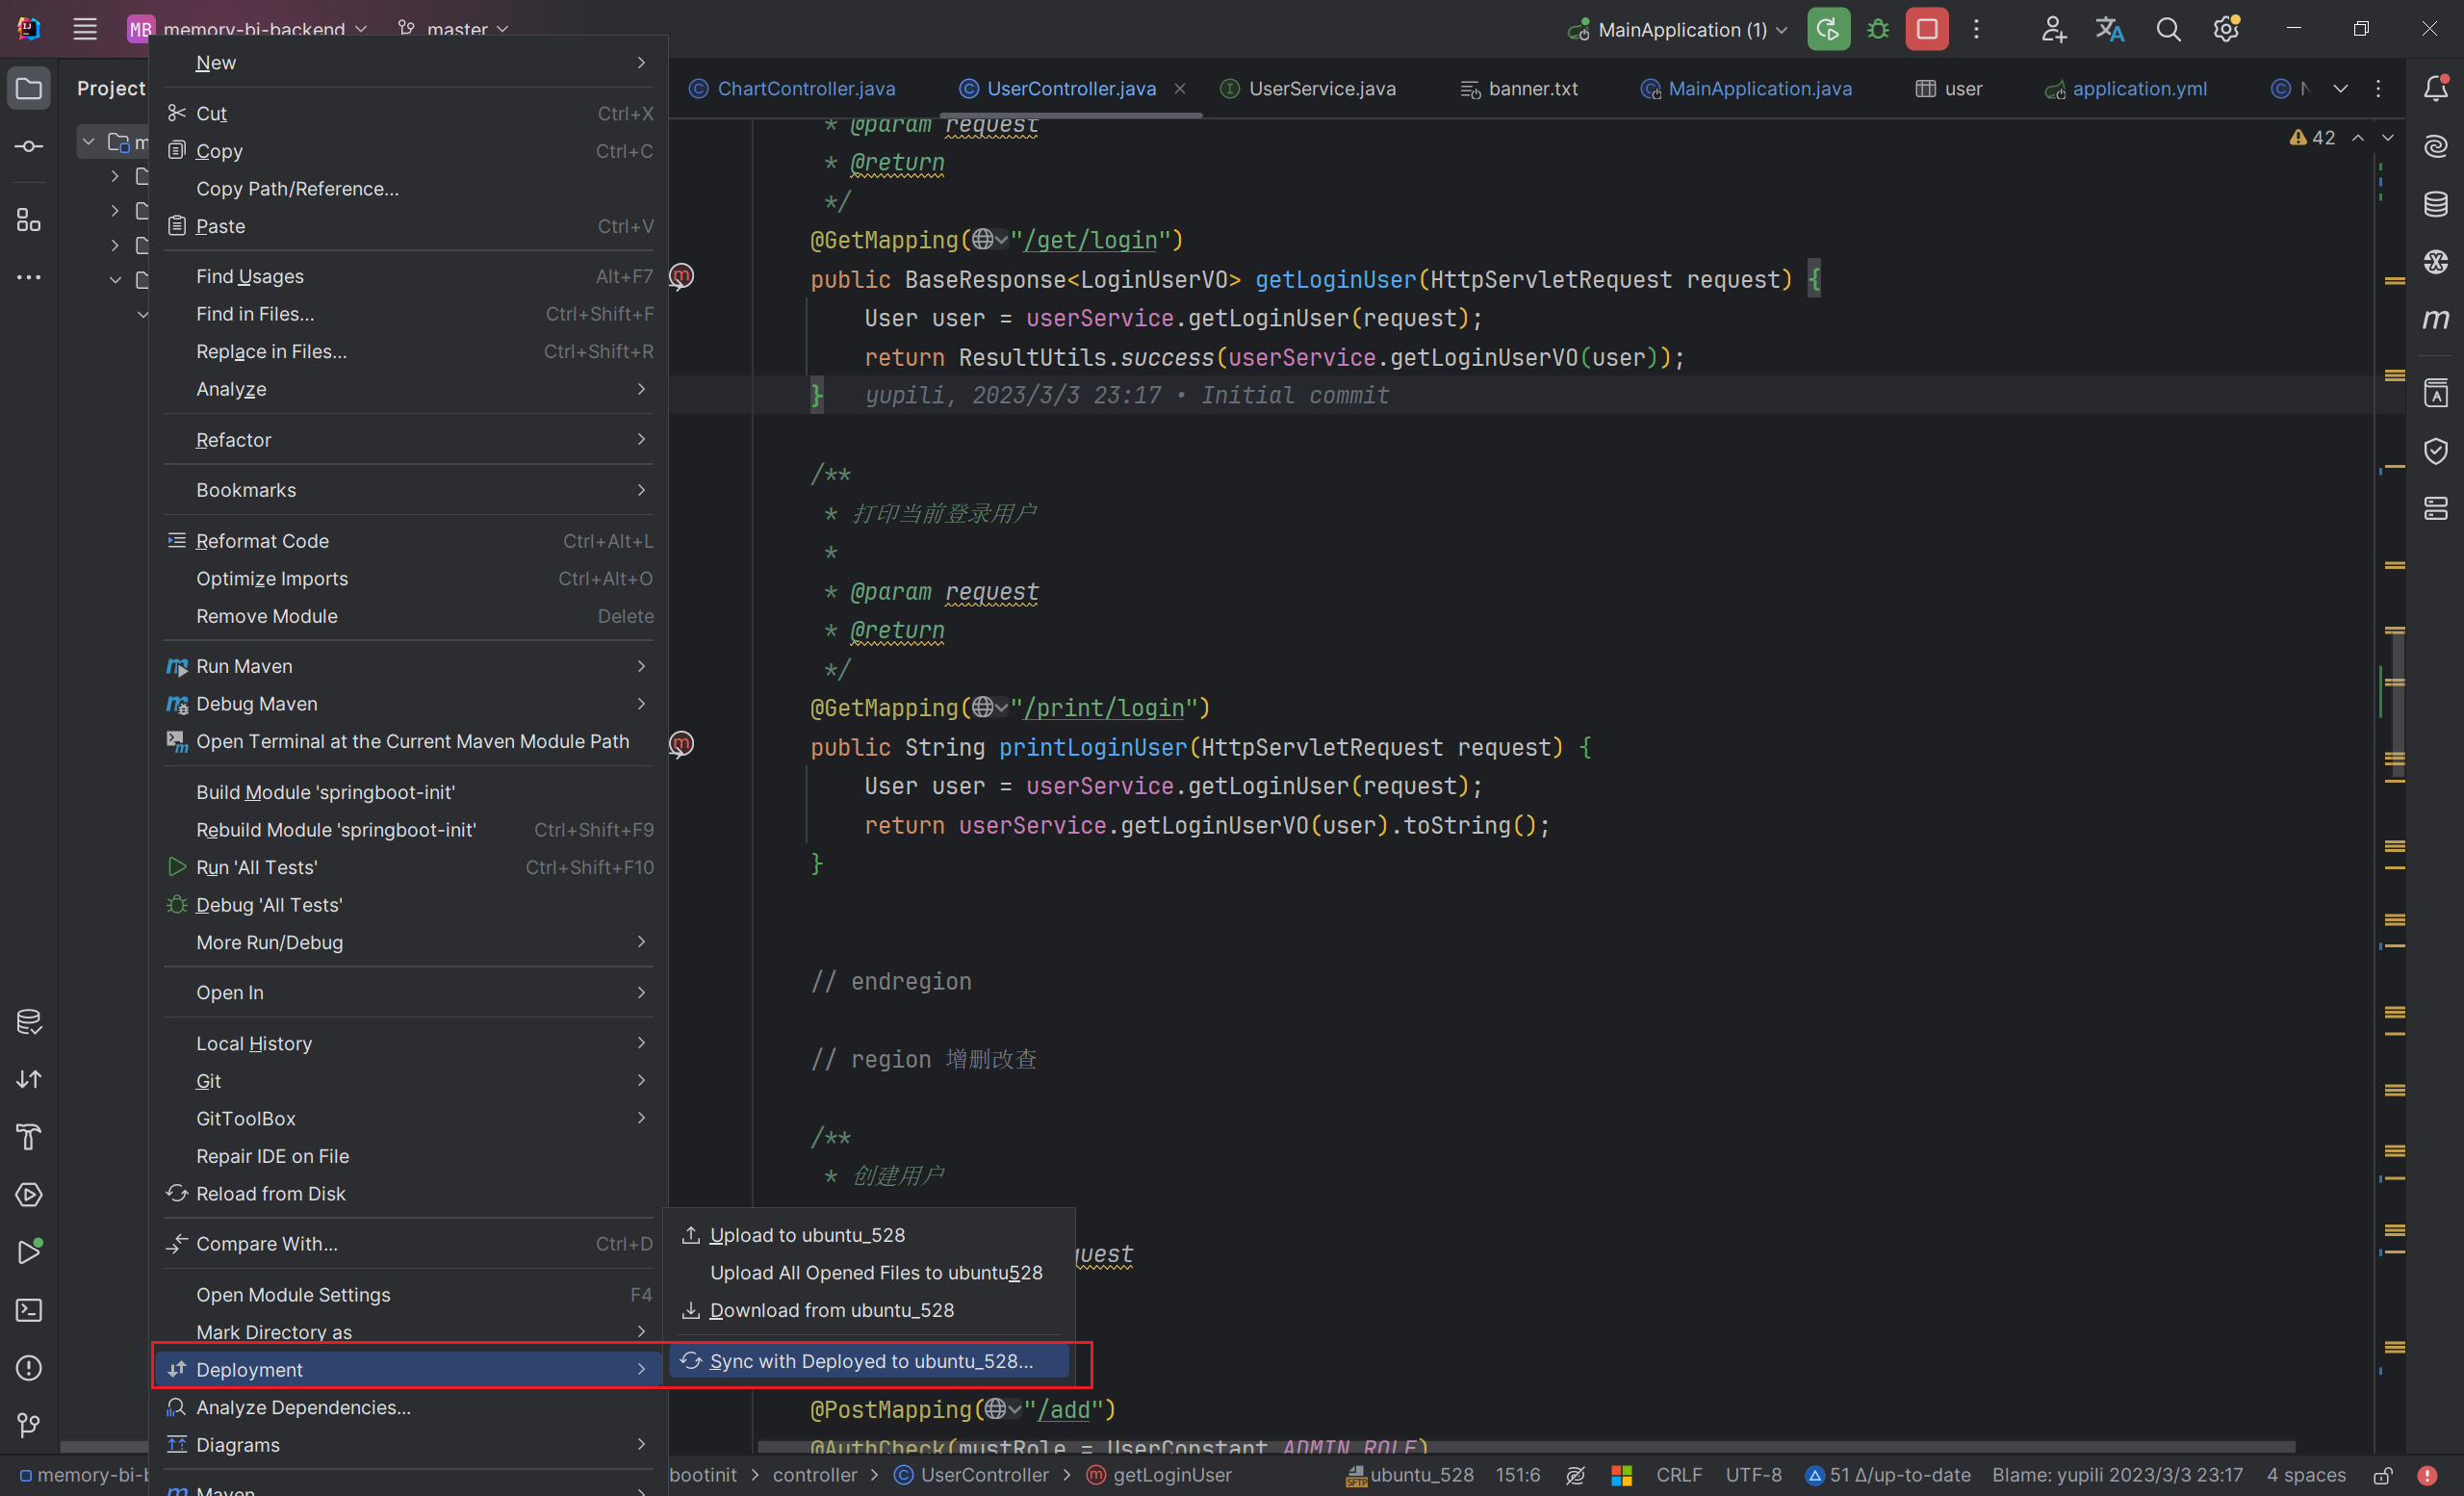This screenshot has width=2464, height=1496.
Task: Go to next highlighted problem arrow
Action: click(x=2388, y=138)
